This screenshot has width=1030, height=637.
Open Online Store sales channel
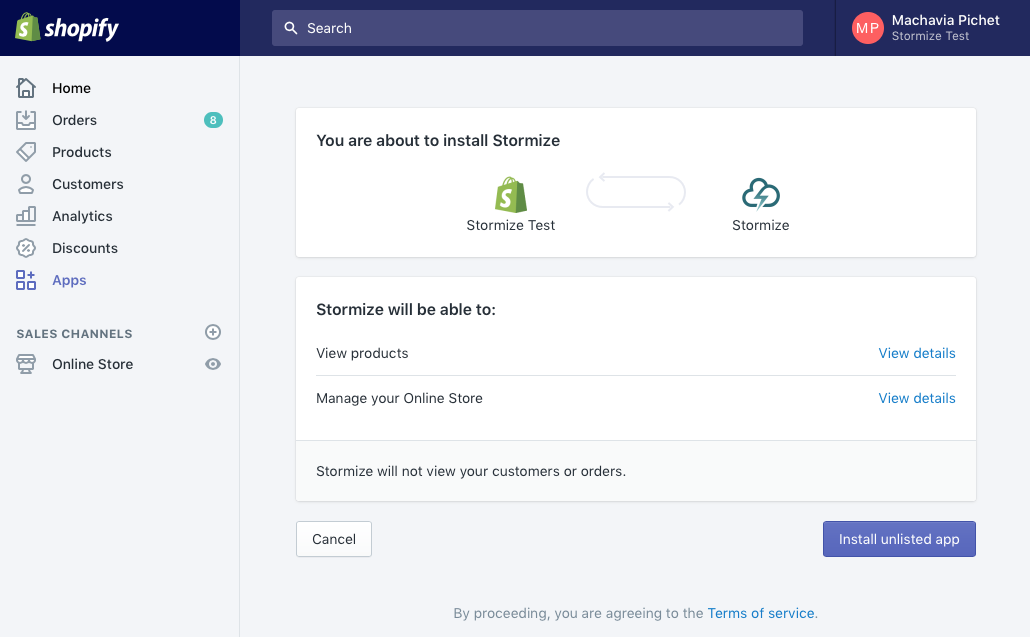point(93,364)
